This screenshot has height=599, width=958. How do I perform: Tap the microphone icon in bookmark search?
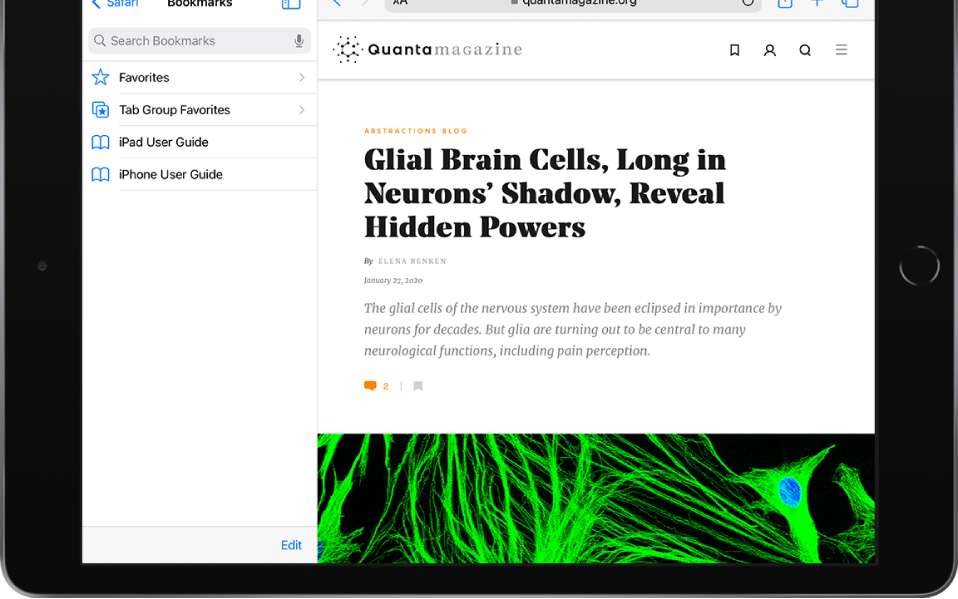pyautogui.click(x=299, y=41)
